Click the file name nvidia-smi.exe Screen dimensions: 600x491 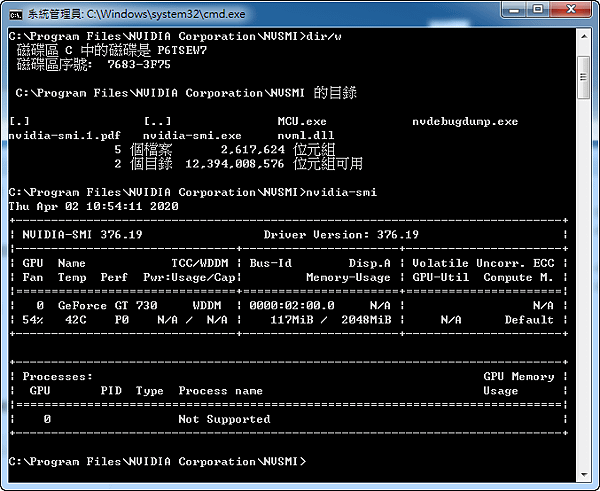click(192, 135)
